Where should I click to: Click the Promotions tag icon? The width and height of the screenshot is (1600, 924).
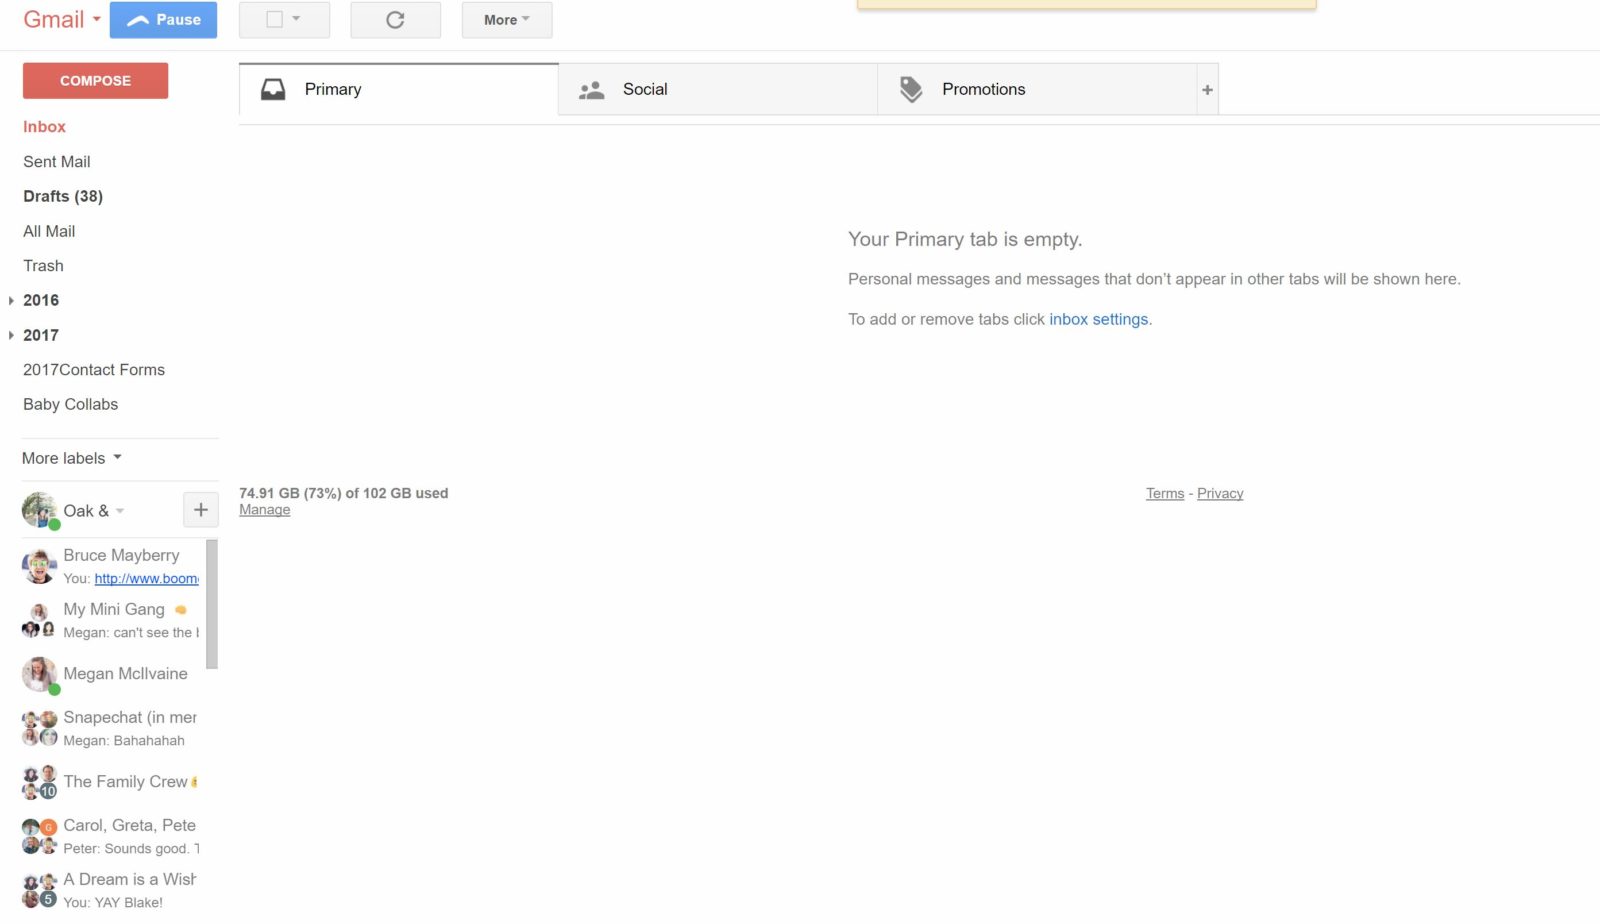tap(910, 89)
